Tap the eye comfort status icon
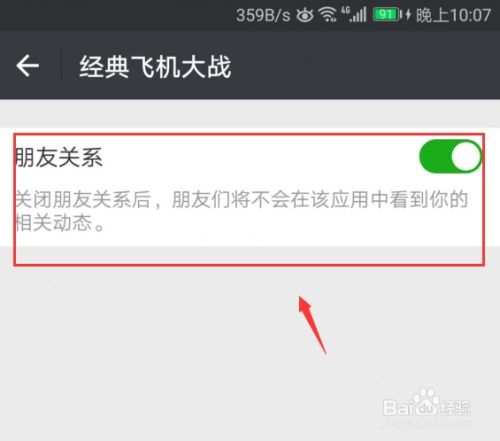 point(305,15)
